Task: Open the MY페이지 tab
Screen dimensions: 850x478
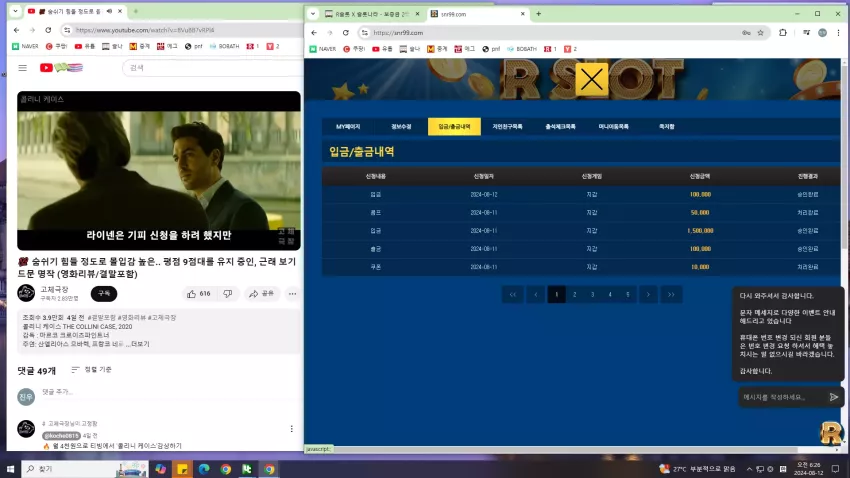Action: click(x=348, y=127)
